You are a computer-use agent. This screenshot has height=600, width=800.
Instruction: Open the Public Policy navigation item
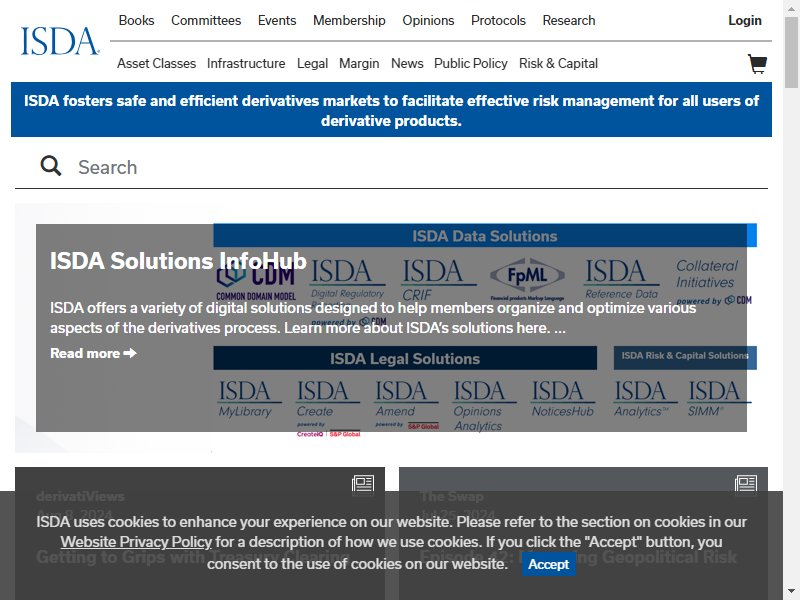click(470, 63)
